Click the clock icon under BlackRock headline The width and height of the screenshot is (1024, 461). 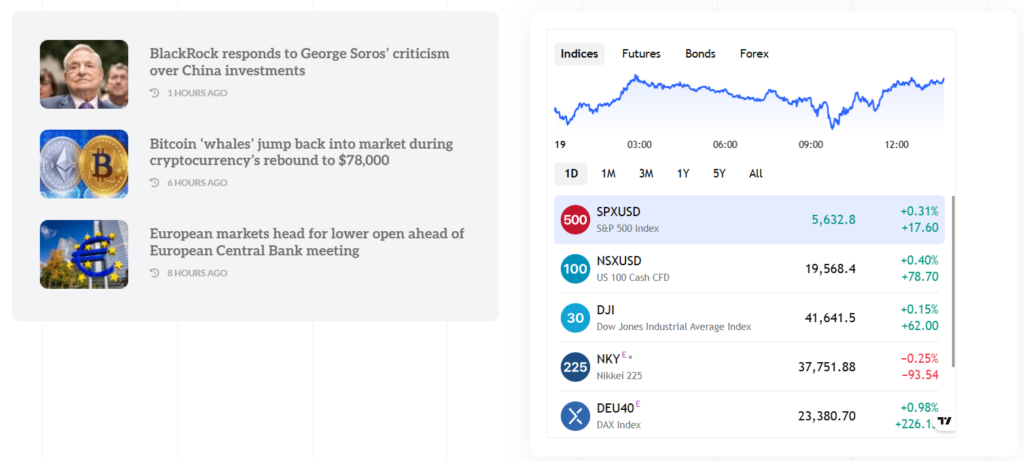point(154,93)
